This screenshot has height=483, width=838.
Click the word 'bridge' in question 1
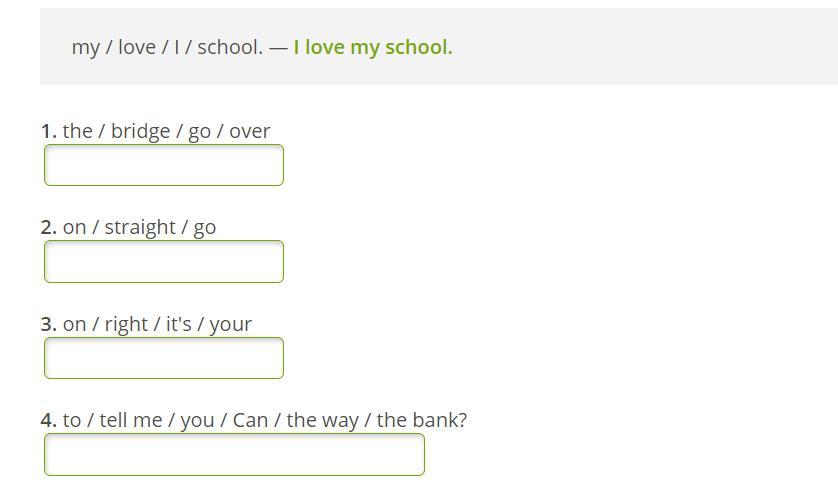pos(140,131)
